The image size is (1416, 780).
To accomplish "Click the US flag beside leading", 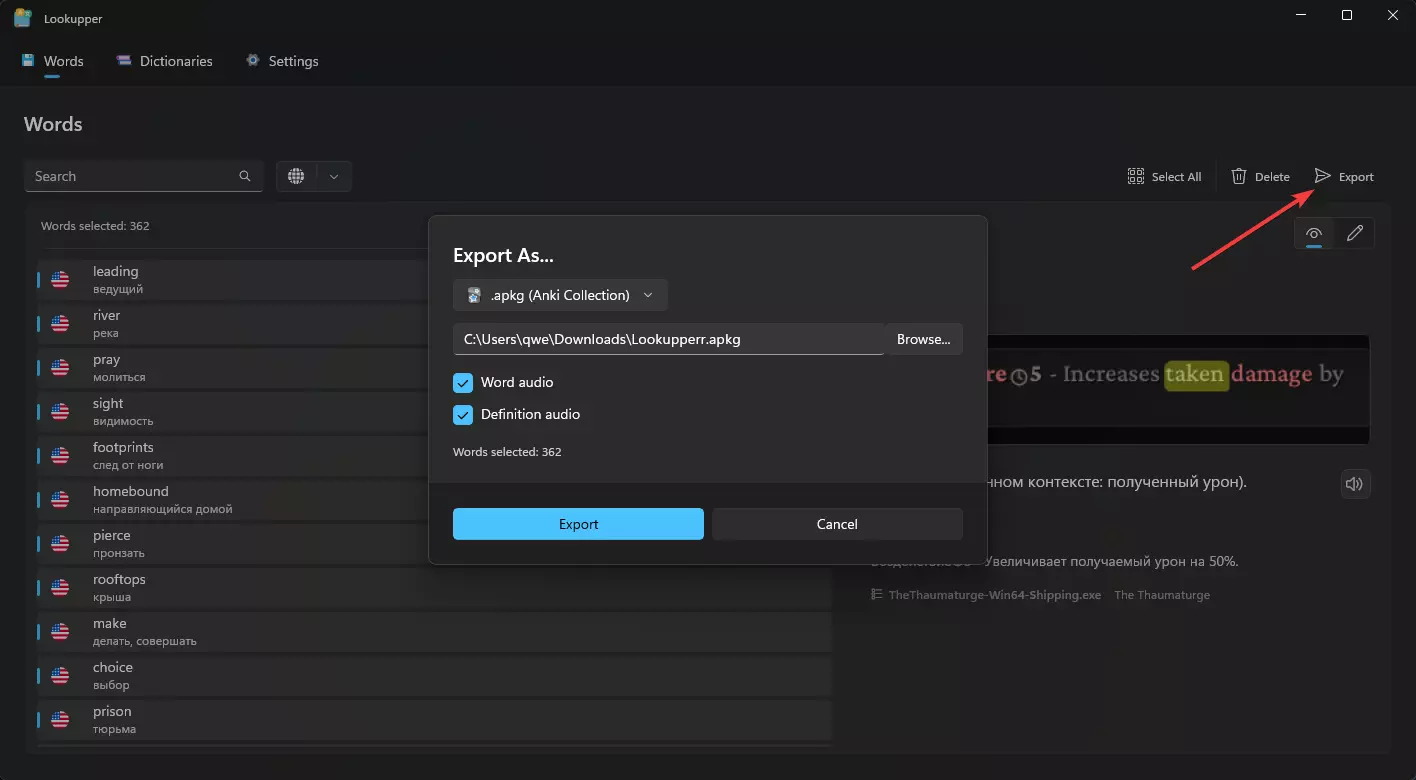I will pos(60,280).
